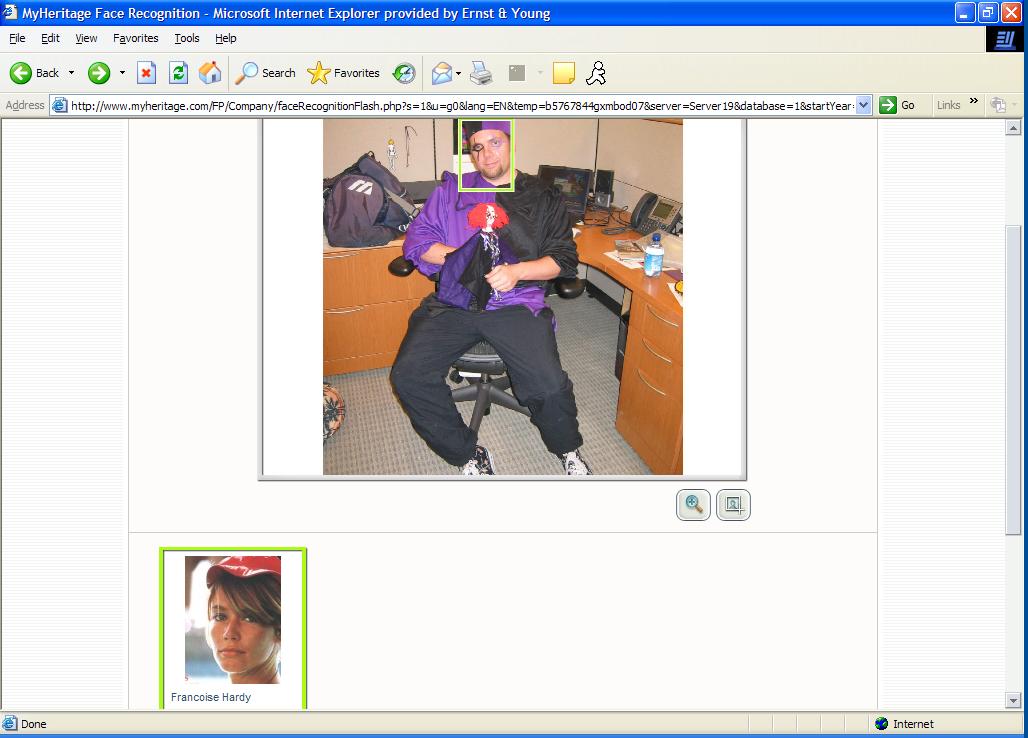Click the Back navigation button
The height and width of the screenshot is (738, 1028).
35,73
